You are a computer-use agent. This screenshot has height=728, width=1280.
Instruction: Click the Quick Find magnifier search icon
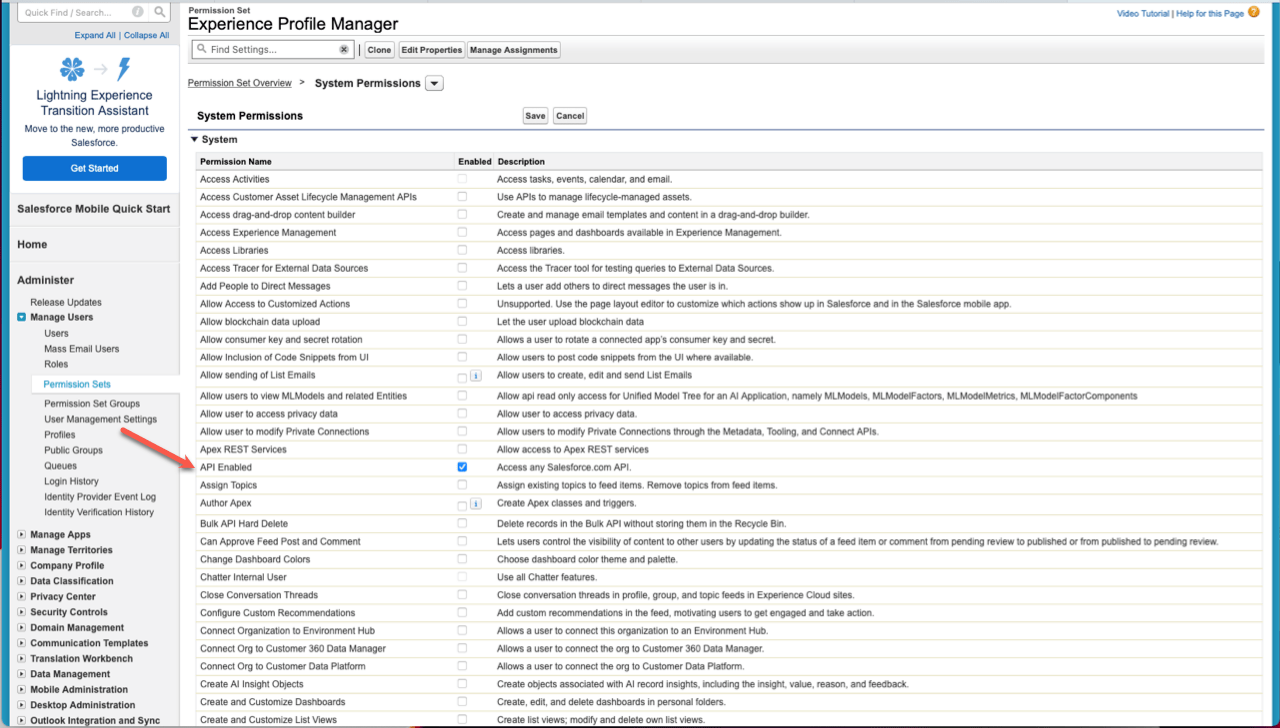click(x=159, y=13)
